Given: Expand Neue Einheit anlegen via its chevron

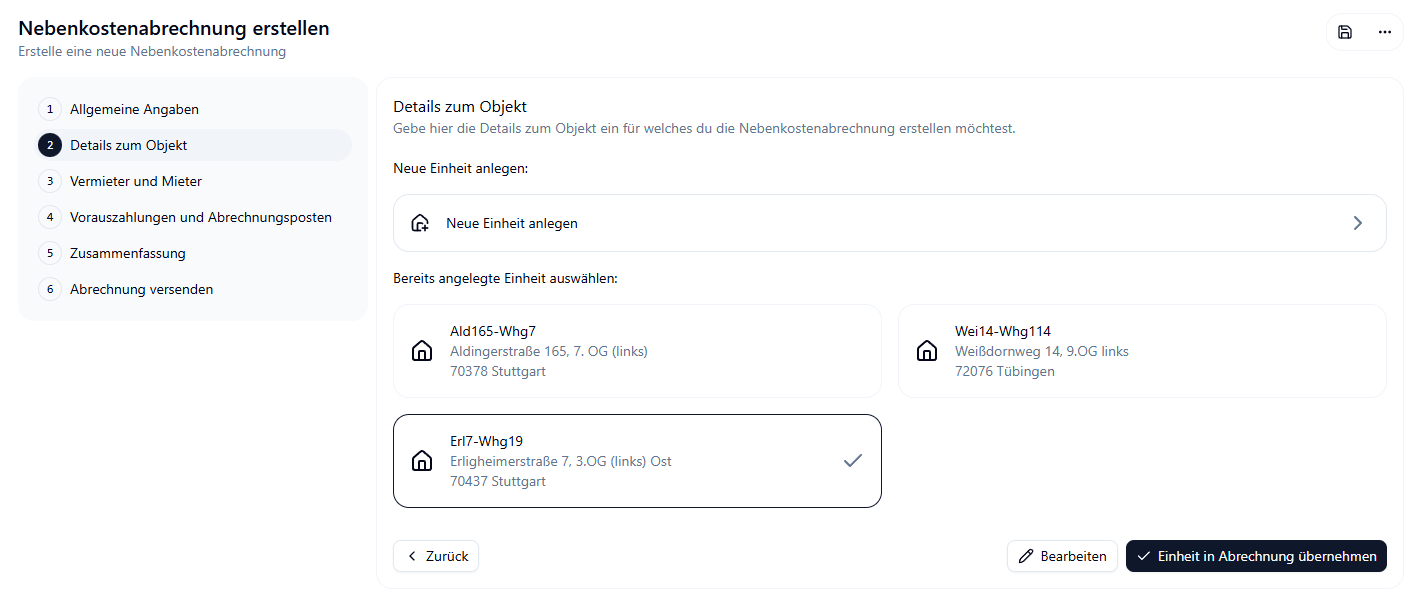Looking at the screenshot, I should coord(1358,222).
